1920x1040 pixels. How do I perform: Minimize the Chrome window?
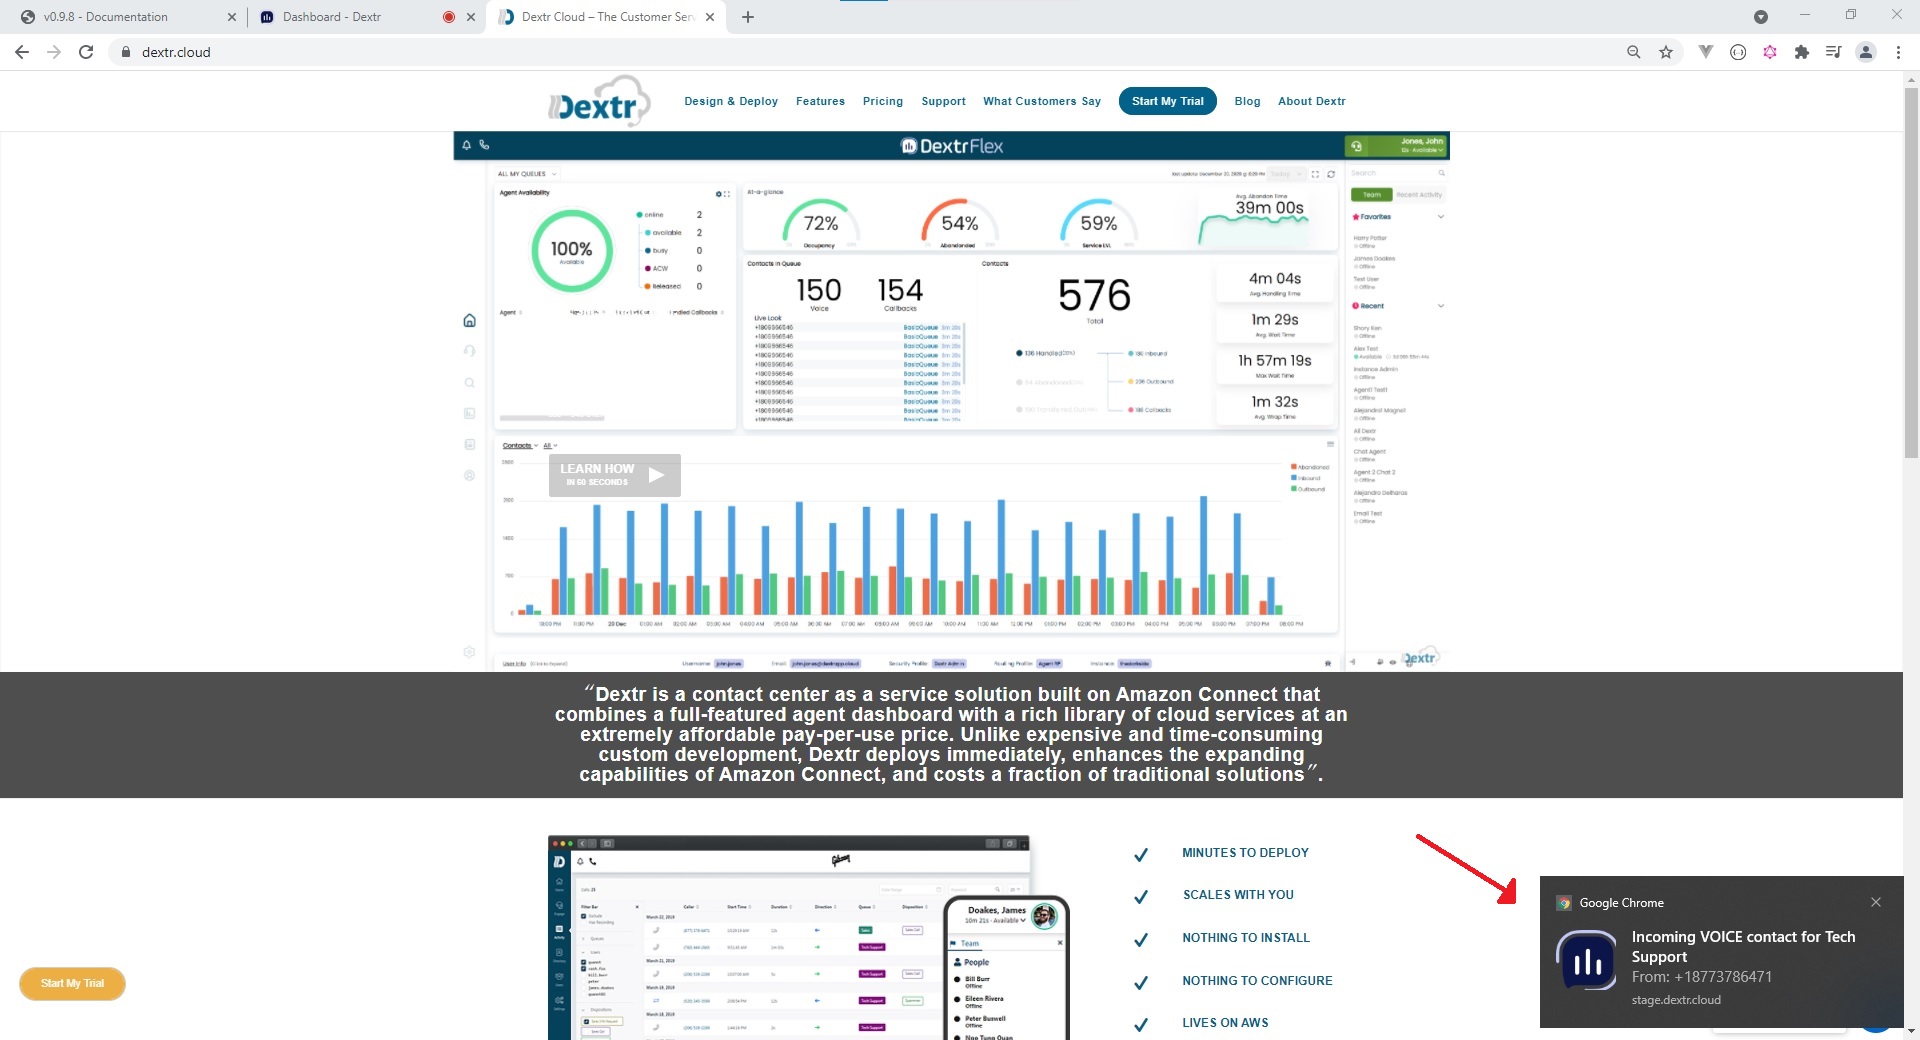pos(1805,15)
